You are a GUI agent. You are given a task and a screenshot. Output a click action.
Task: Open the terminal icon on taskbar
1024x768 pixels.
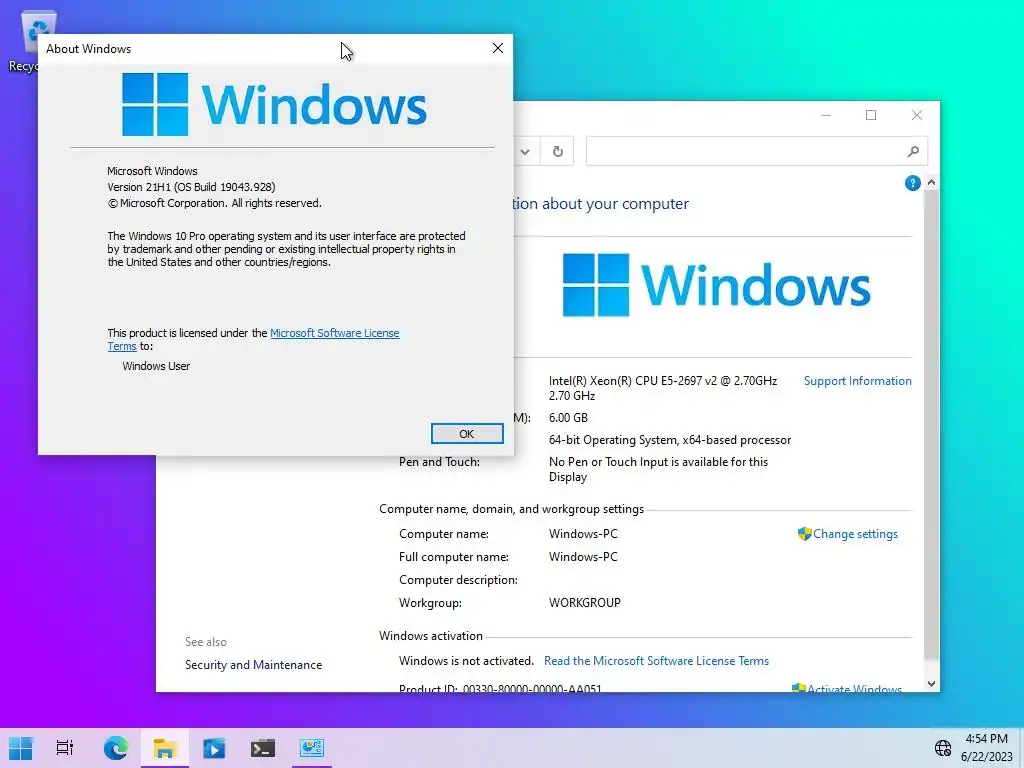point(263,748)
